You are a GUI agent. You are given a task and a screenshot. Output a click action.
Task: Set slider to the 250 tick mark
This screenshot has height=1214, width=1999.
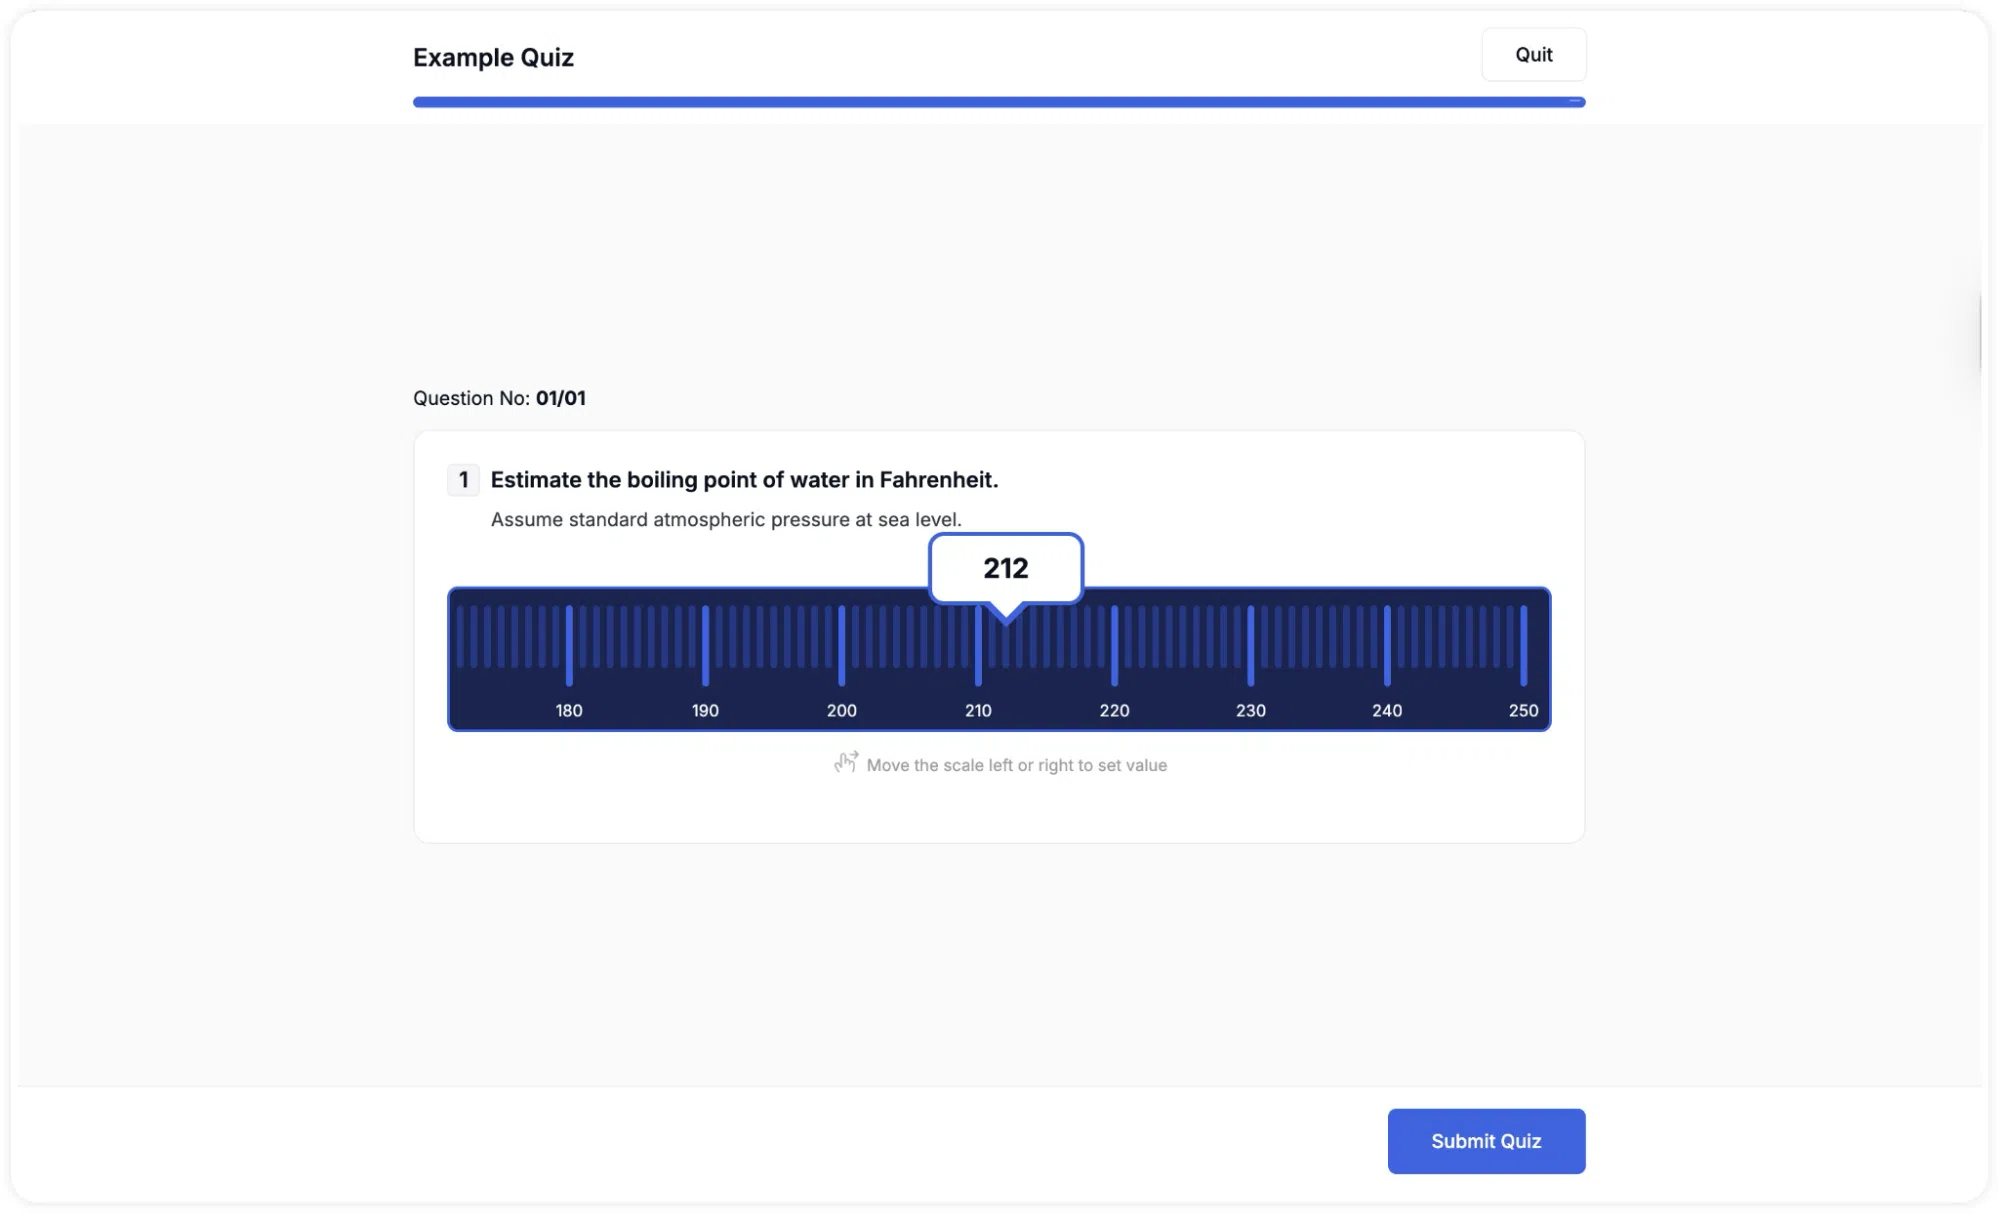(x=1524, y=646)
